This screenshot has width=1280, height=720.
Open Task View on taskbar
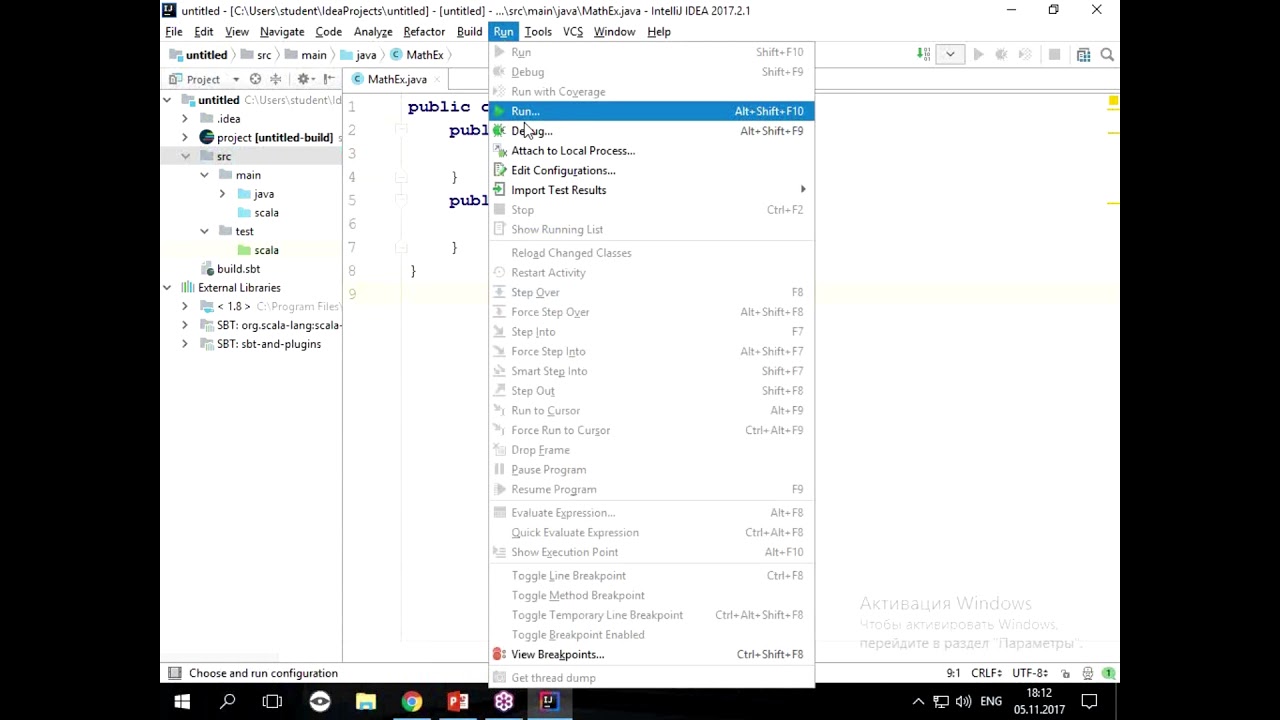point(272,701)
